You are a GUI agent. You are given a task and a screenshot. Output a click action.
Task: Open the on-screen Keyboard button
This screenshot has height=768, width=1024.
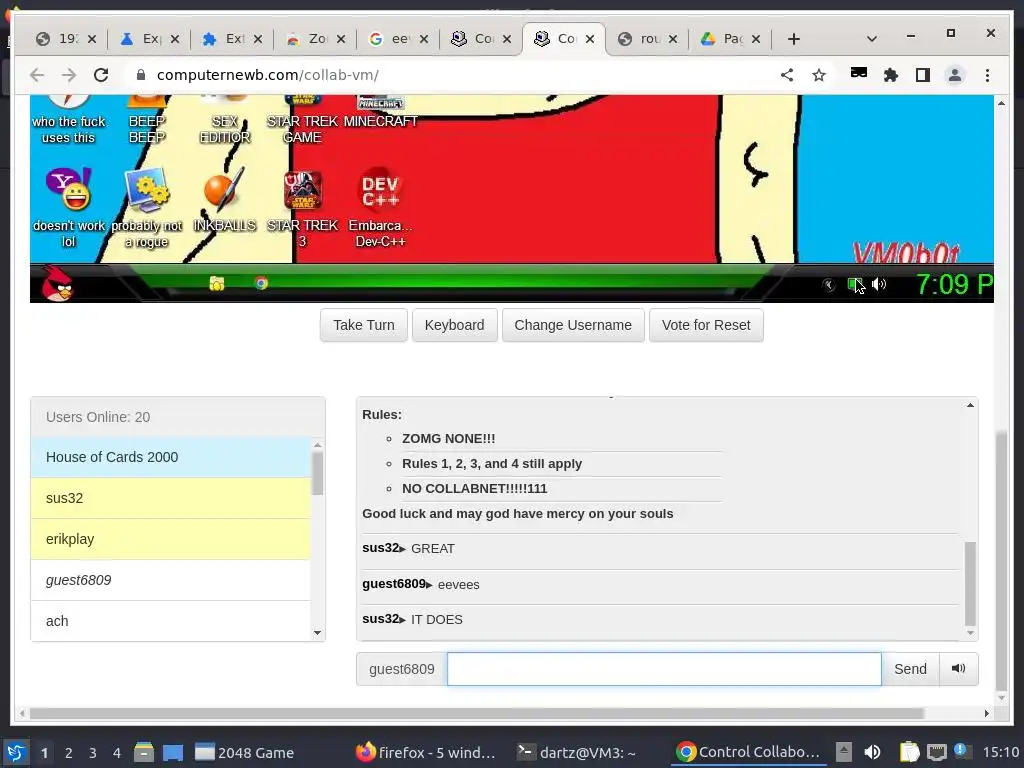455,325
